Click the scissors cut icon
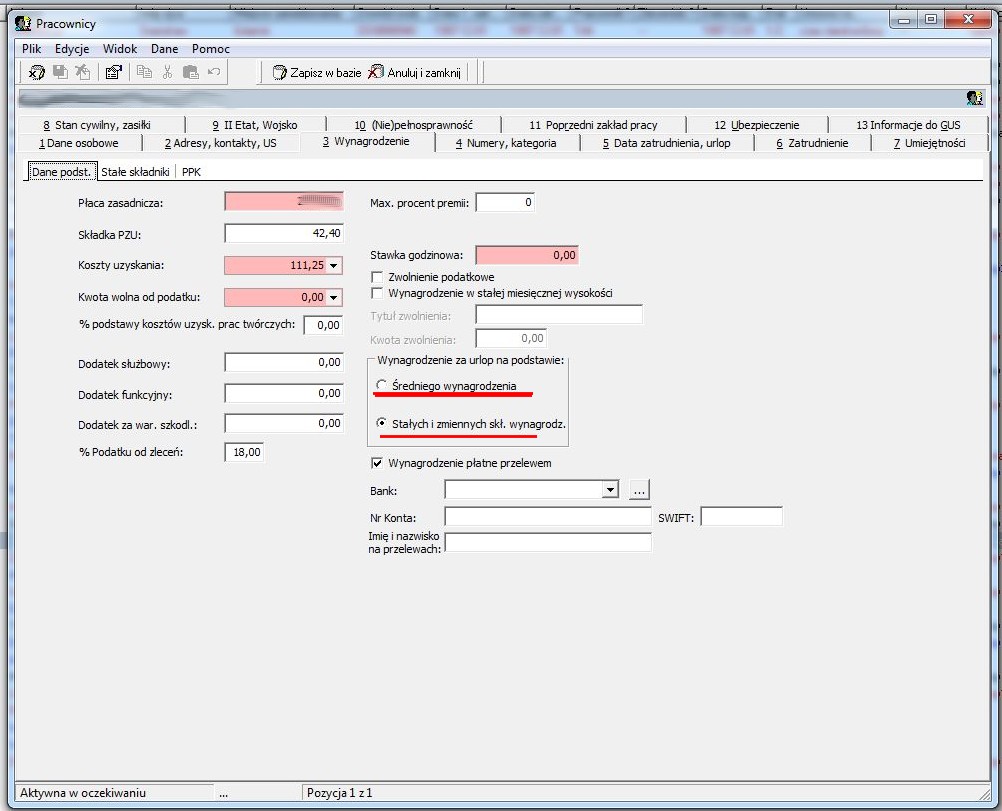Image resolution: width=1002 pixels, height=811 pixels. pyautogui.click(x=167, y=72)
